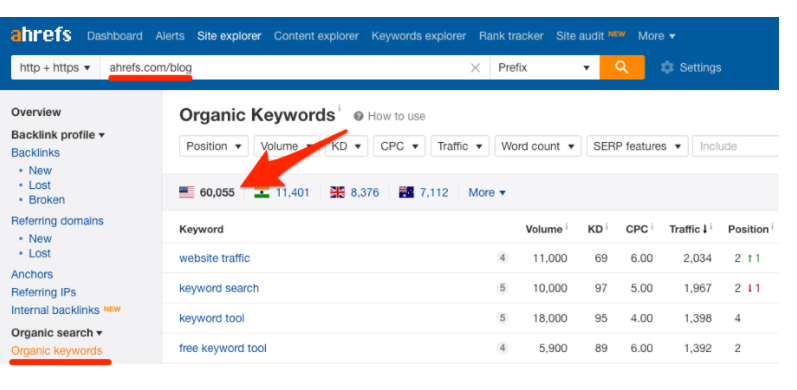Collapse the Backlink profile section
Image resolution: width=797 pixels, height=390 pixels.
tap(58, 135)
